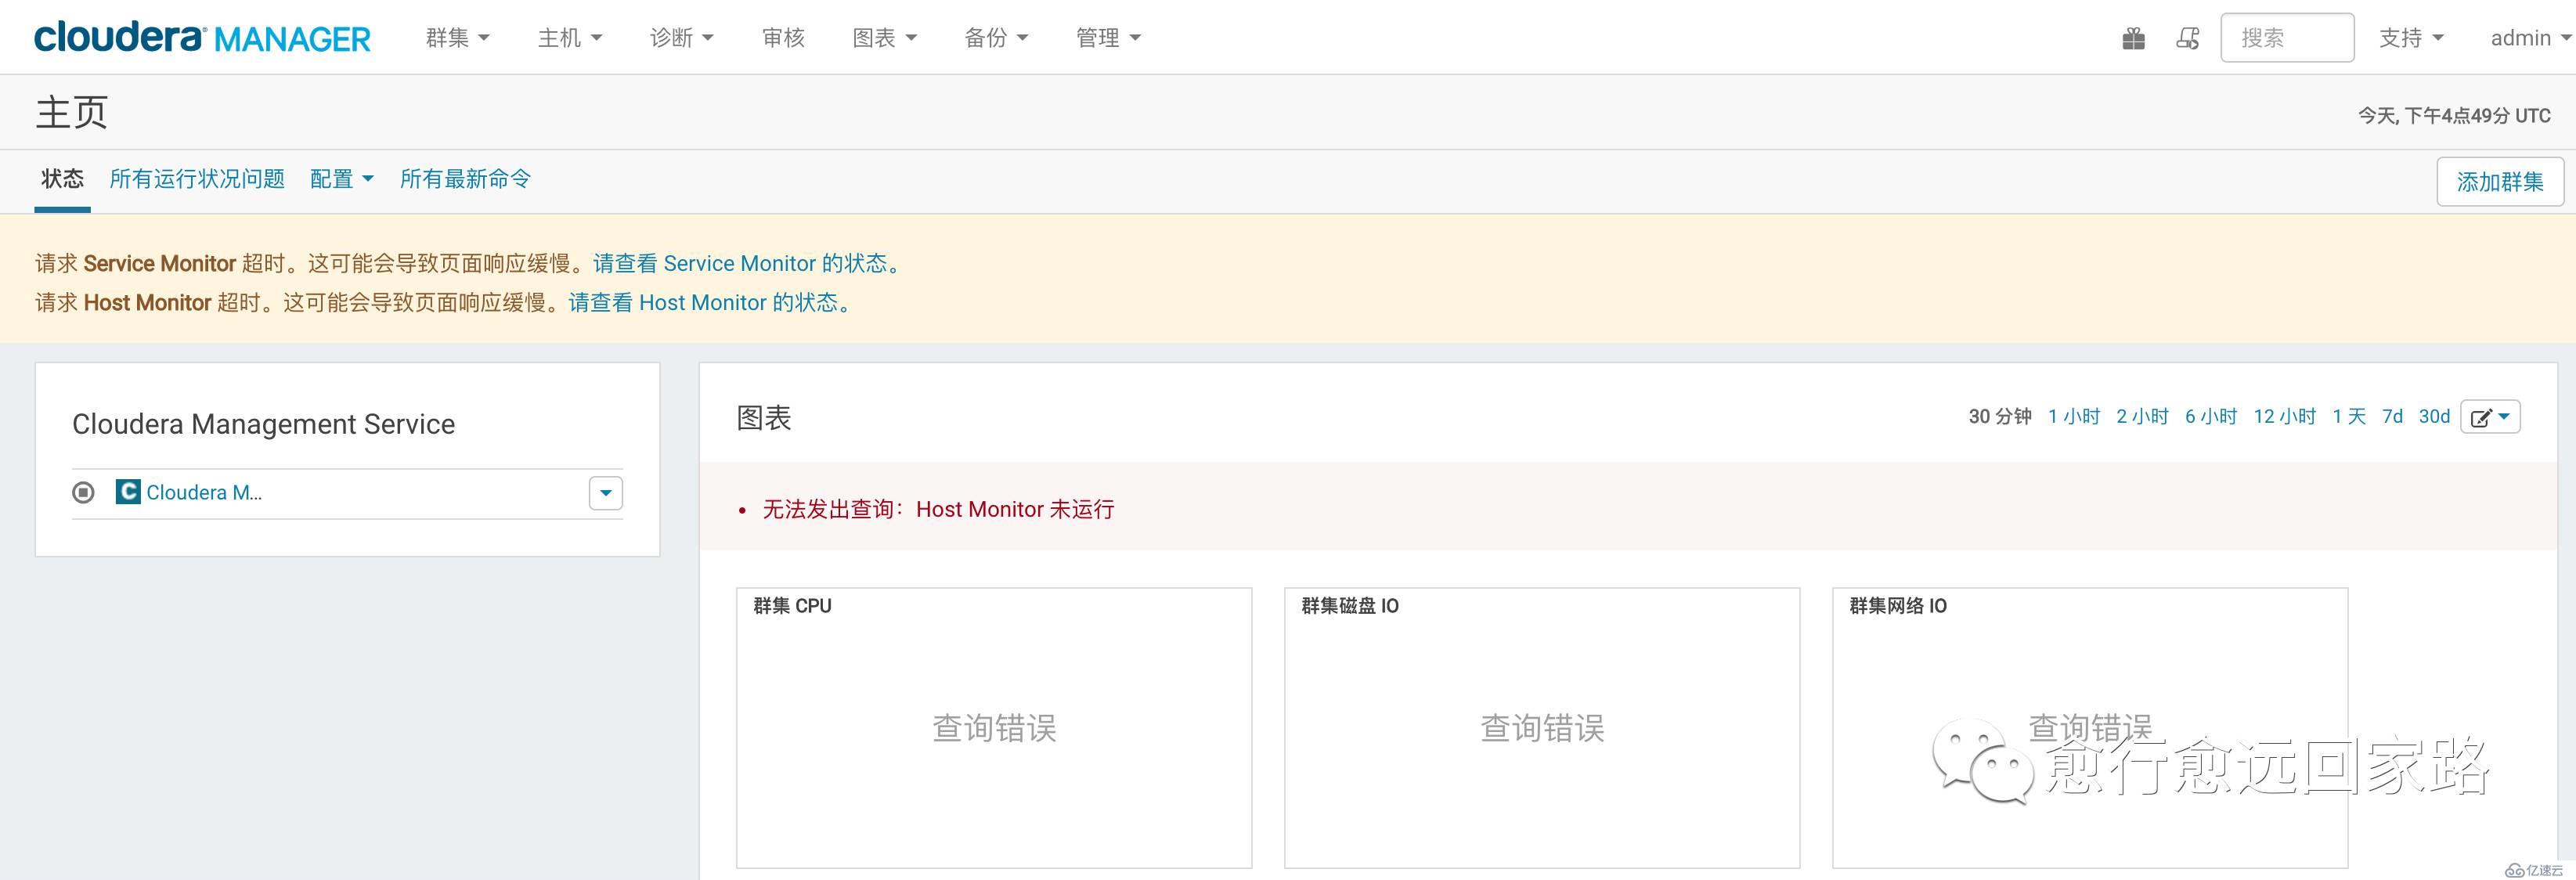Select the 状态 tab
Screen dimensions: 2576x880
[x=62, y=179]
